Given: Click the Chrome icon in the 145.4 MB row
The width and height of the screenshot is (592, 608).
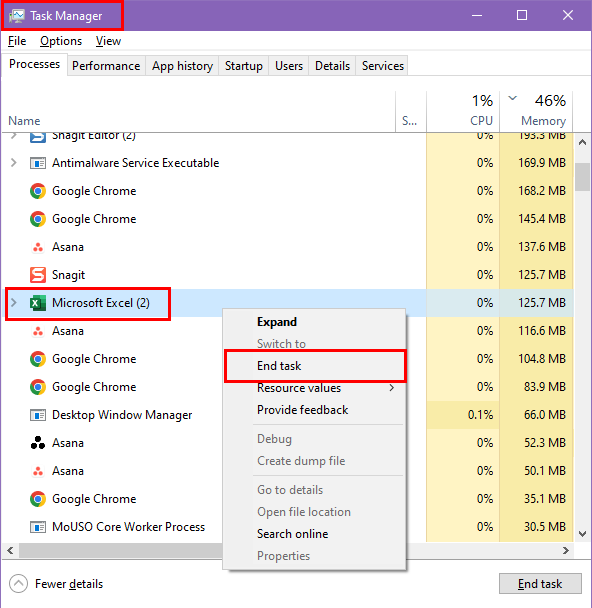Looking at the screenshot, I should click(38, 219).
